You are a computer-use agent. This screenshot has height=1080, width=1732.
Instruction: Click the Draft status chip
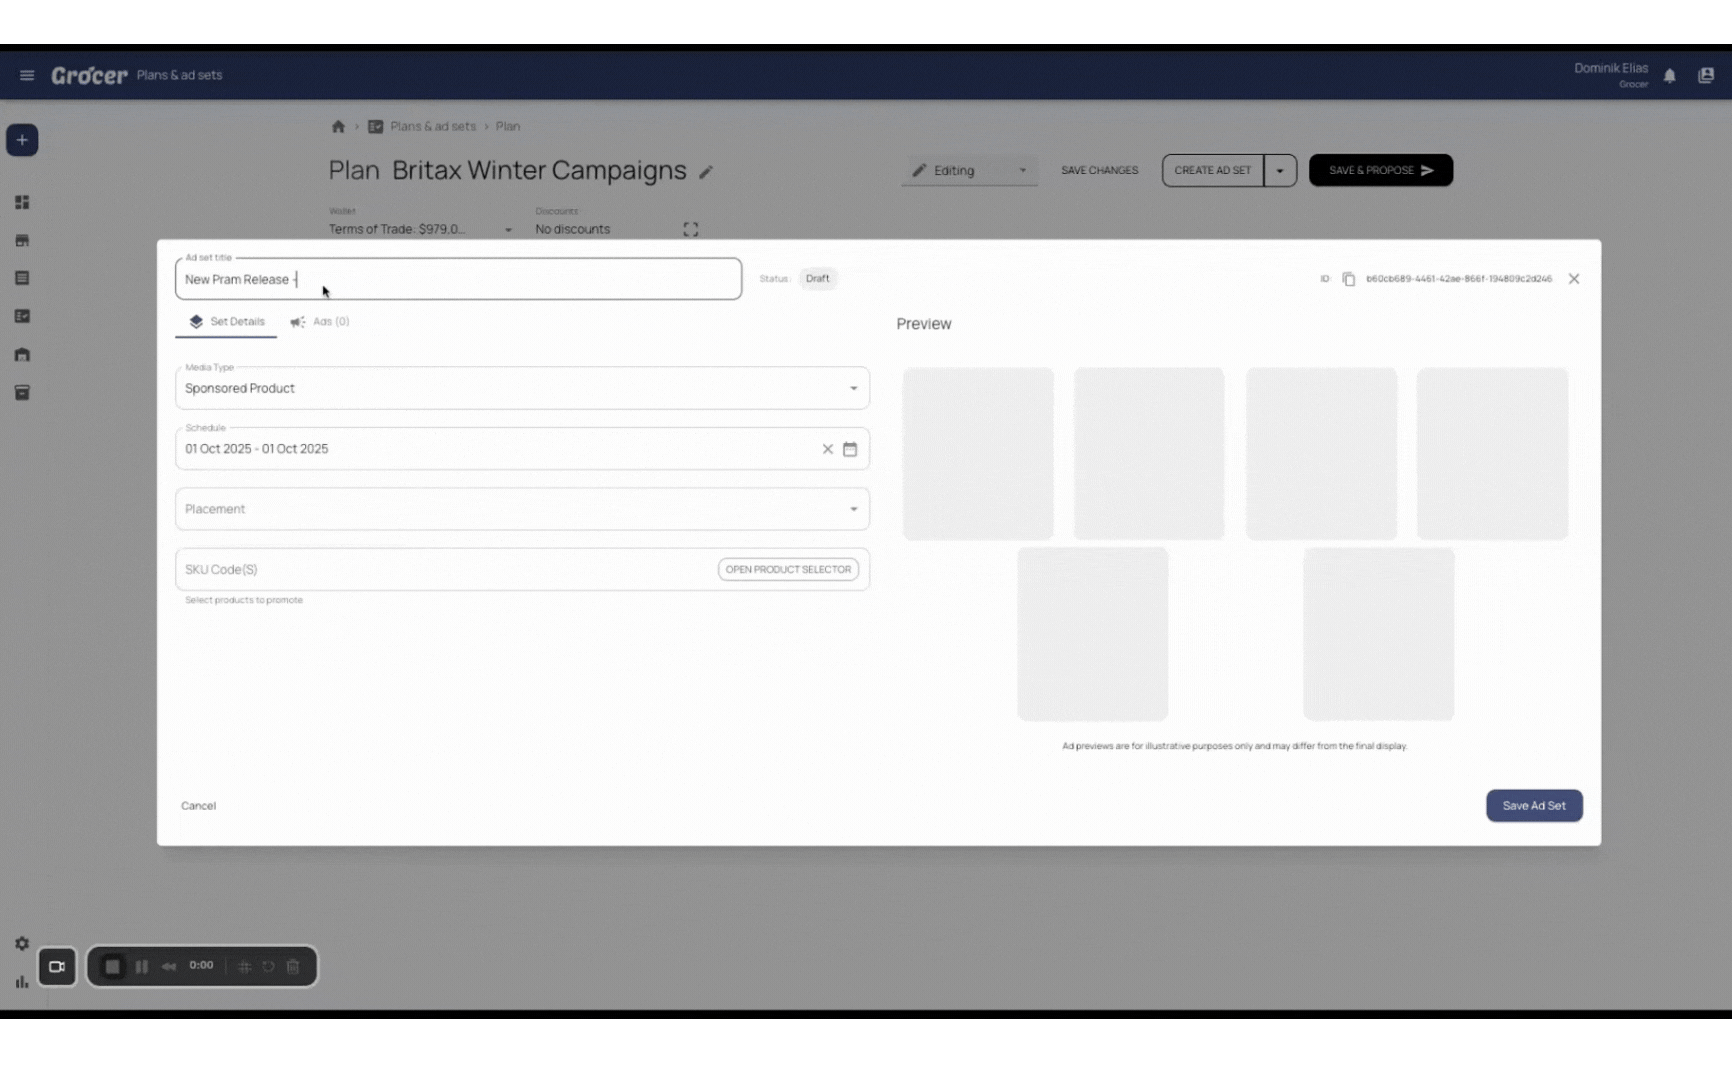pyautogui.click(x=817, y=279)
